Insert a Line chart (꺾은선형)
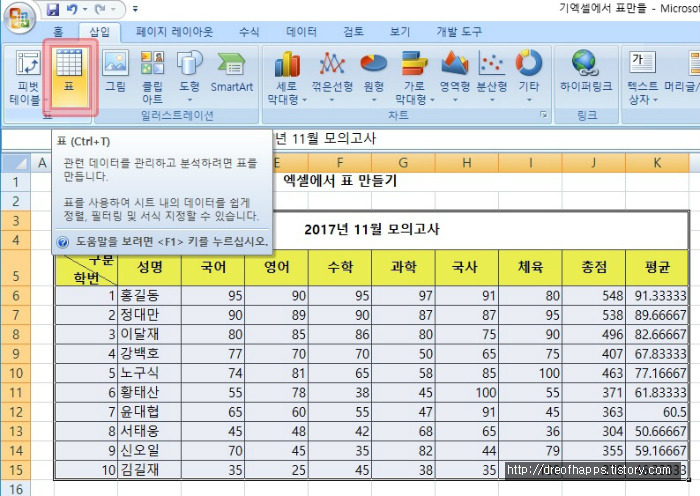 click(332, 77)
